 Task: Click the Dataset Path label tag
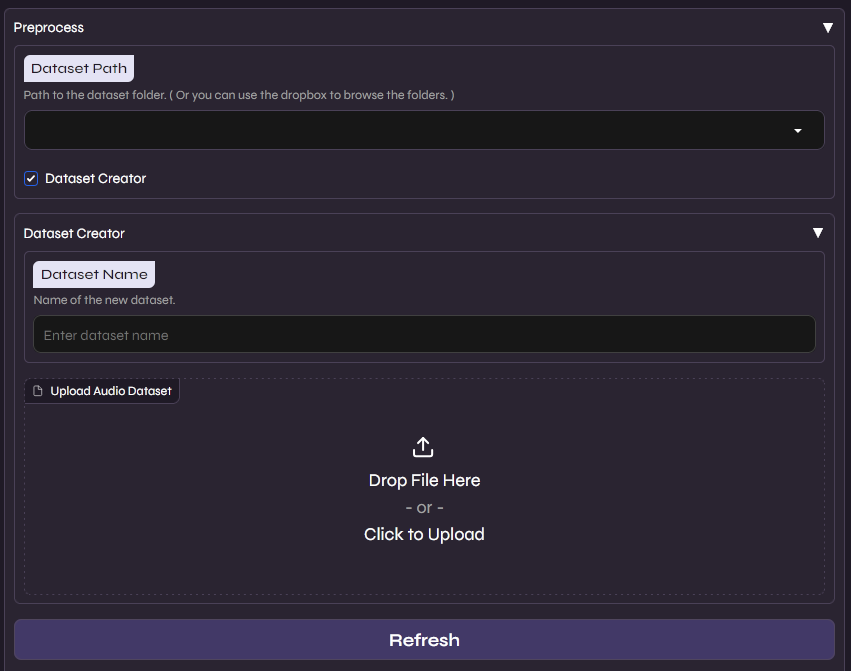point(79,69)
